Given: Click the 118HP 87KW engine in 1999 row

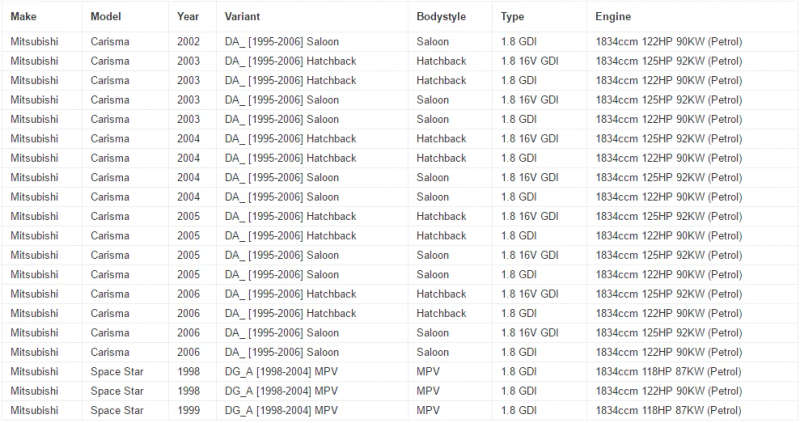Looking at the screenshot, I should tap(669, 410).
